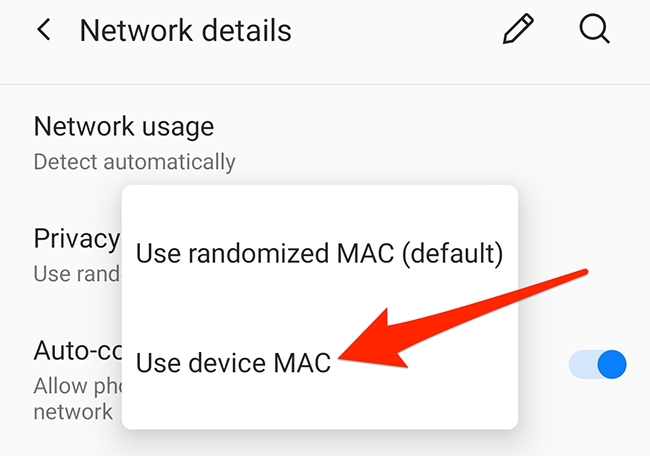Turn off the Auto-connect switch
This screenshot has height=456, width=650.
pyautogui.click(x=597, y=364)
